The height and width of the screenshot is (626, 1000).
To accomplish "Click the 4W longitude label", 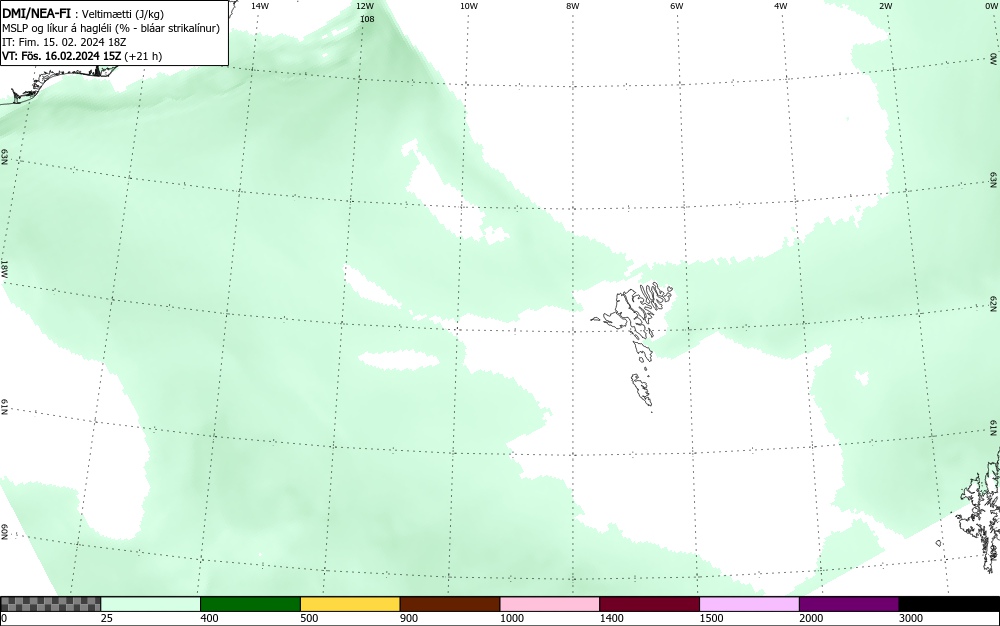I will click(x=781, y=6).
